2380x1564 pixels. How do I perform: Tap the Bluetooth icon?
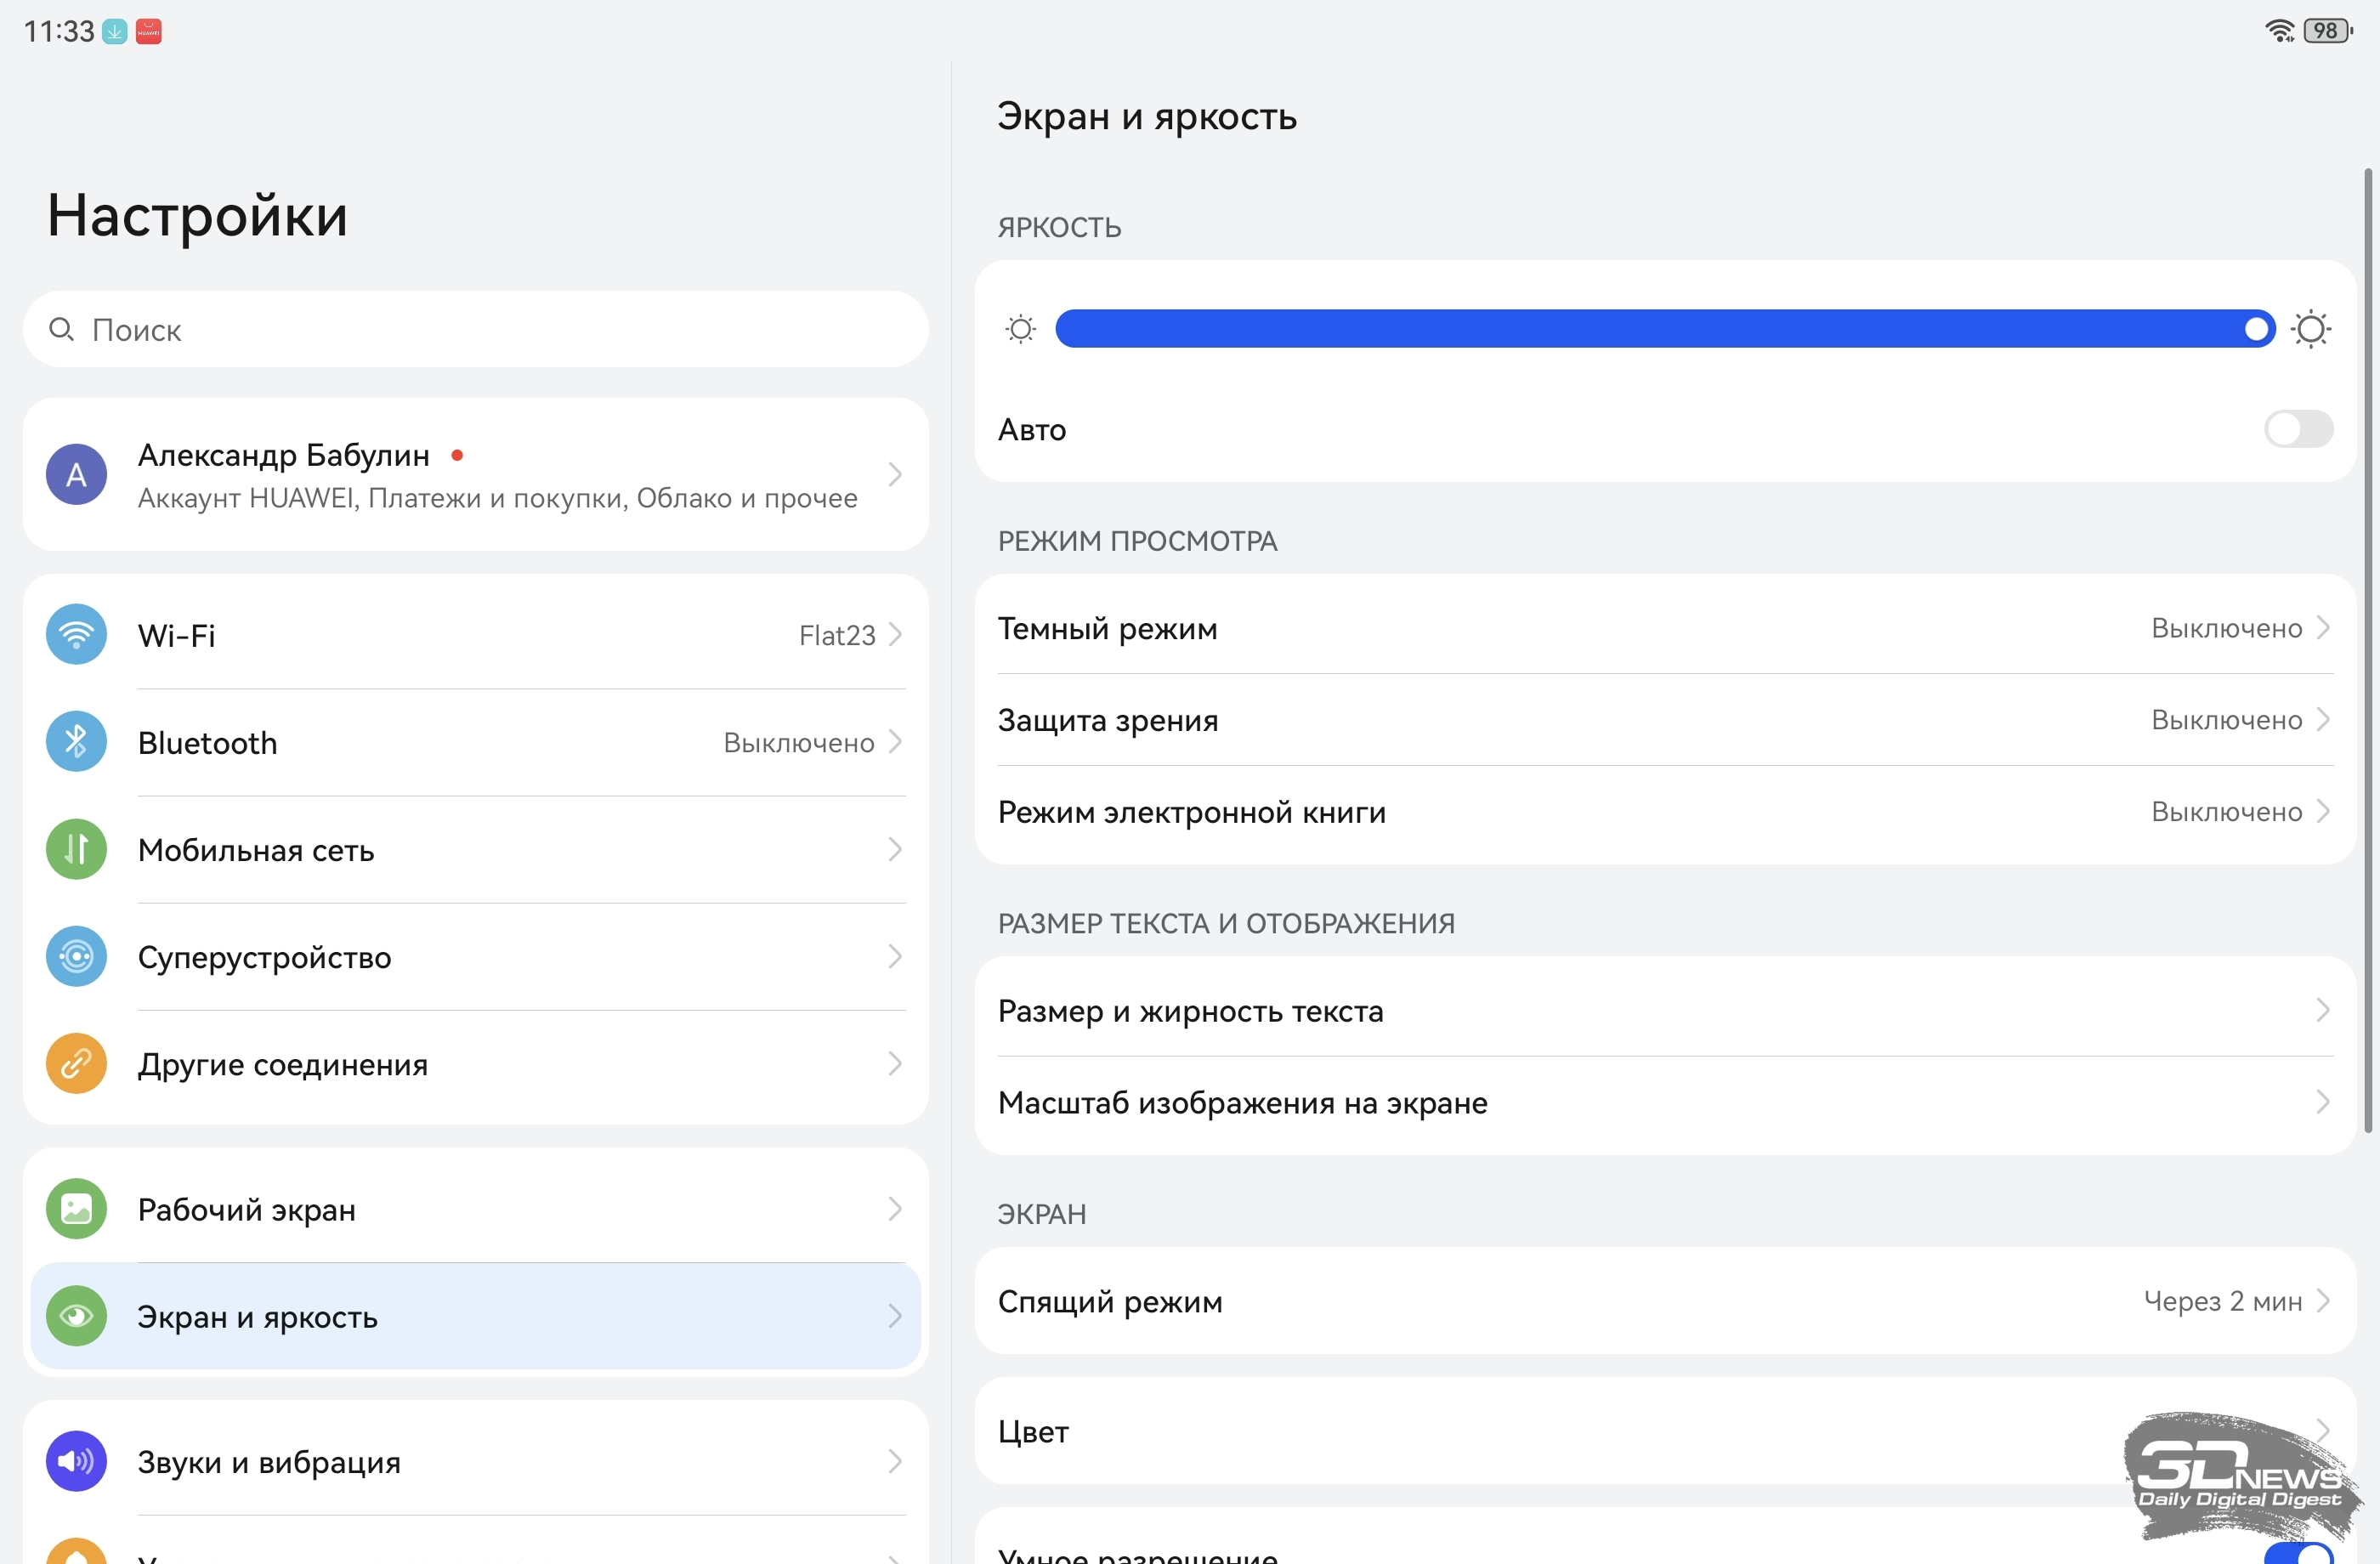click(76, 741)
